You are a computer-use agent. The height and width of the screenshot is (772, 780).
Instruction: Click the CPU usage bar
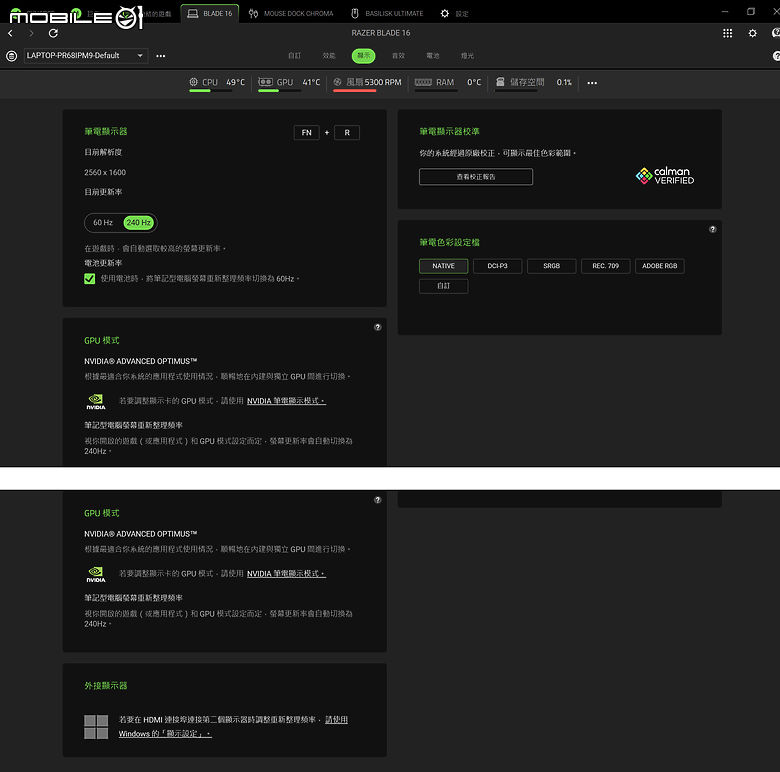tap(211, 91)
